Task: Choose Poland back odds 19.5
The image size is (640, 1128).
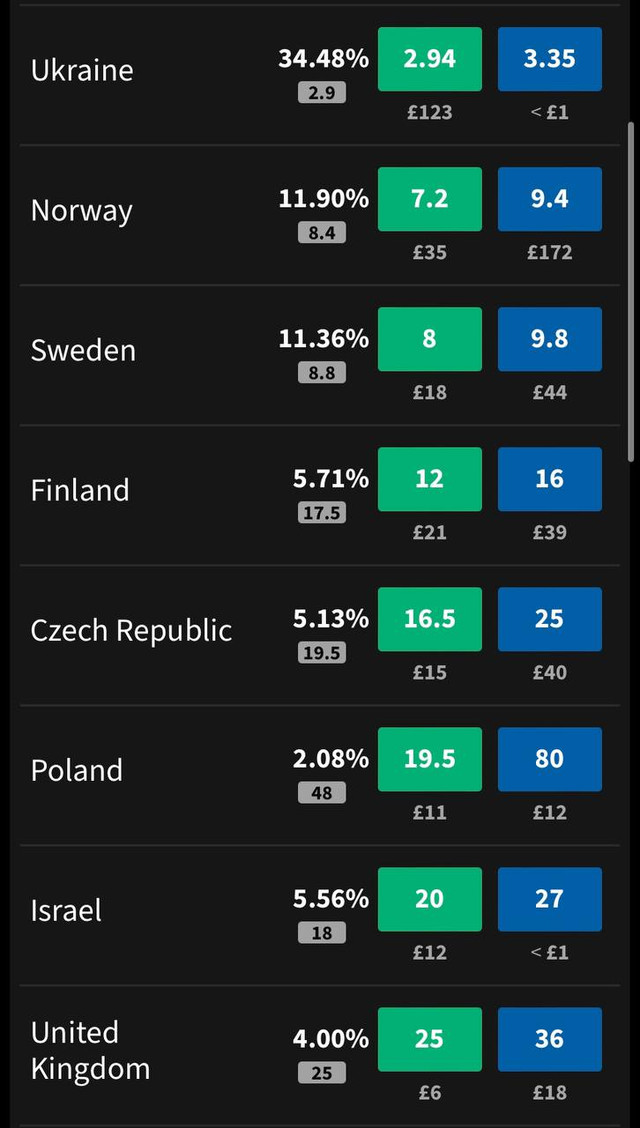Action: tap(429, 759)
